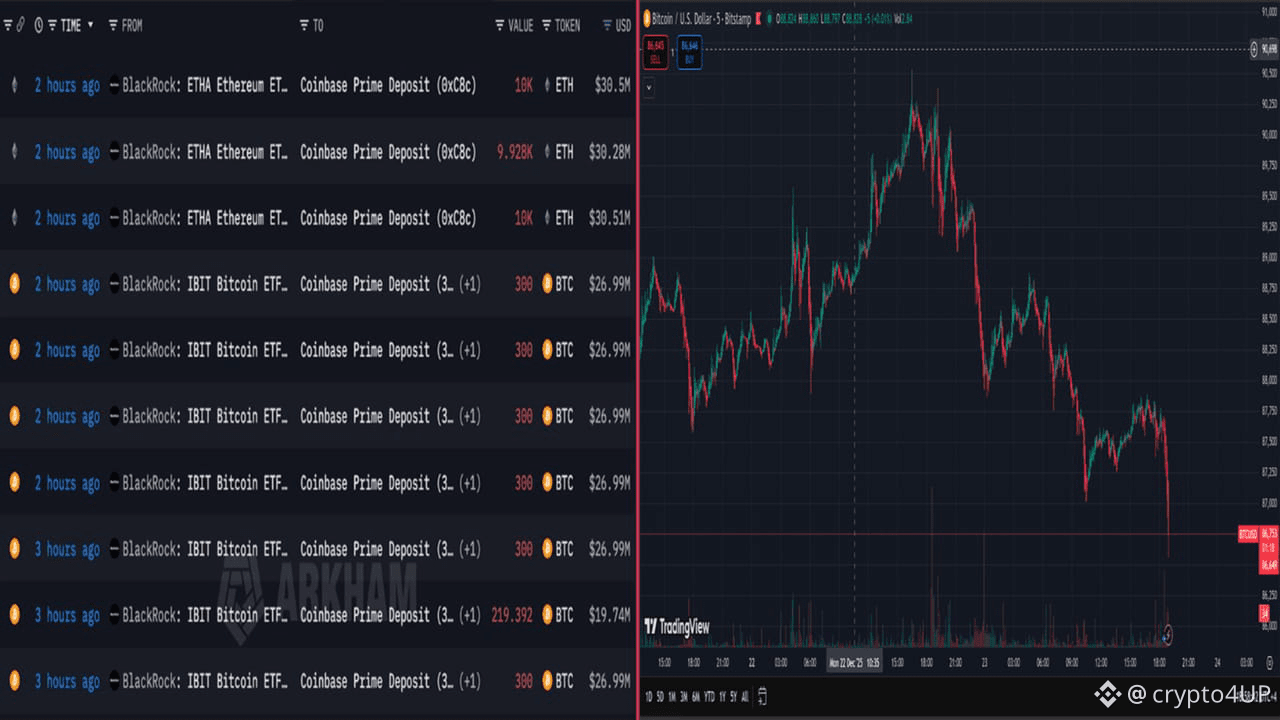The width and height of the screenshot is (1280, 720).
Task: Select the YTD time range
Action: pos(708,697)
